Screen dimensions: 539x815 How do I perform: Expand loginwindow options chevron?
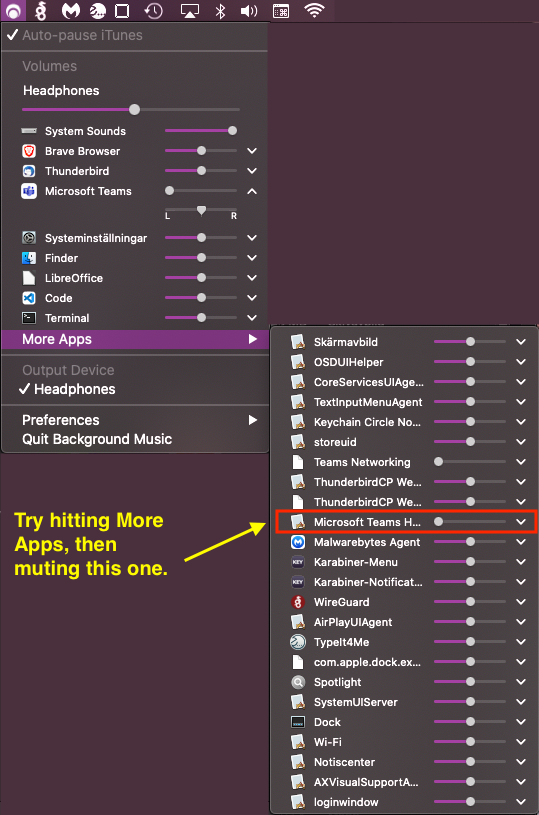click(x=521, y=802)
